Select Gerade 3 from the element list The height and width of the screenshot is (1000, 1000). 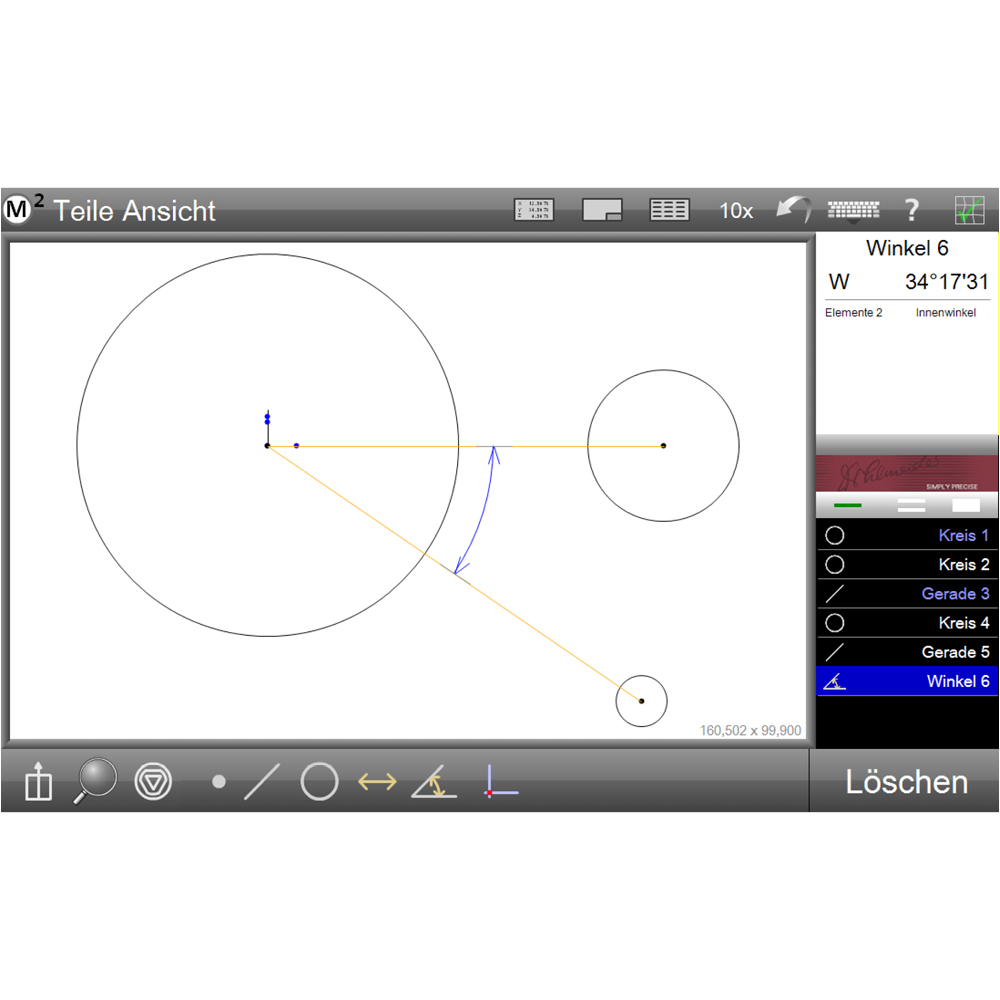point(906,593)
